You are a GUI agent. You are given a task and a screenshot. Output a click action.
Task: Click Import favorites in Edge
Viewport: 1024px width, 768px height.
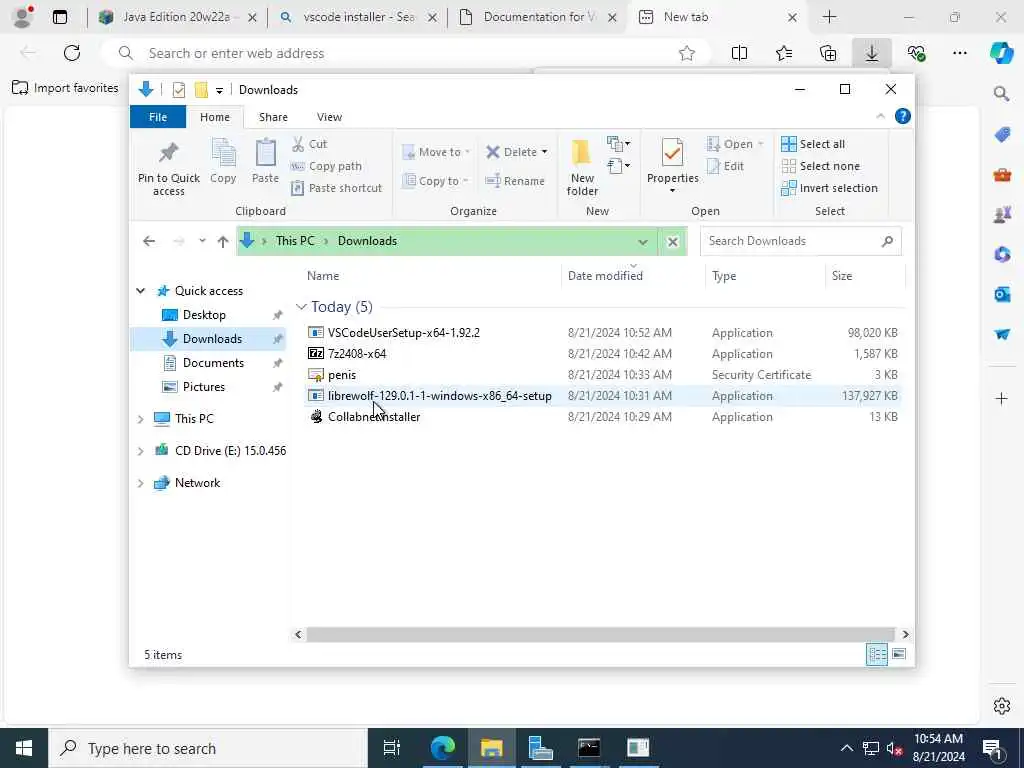(65, 88)
